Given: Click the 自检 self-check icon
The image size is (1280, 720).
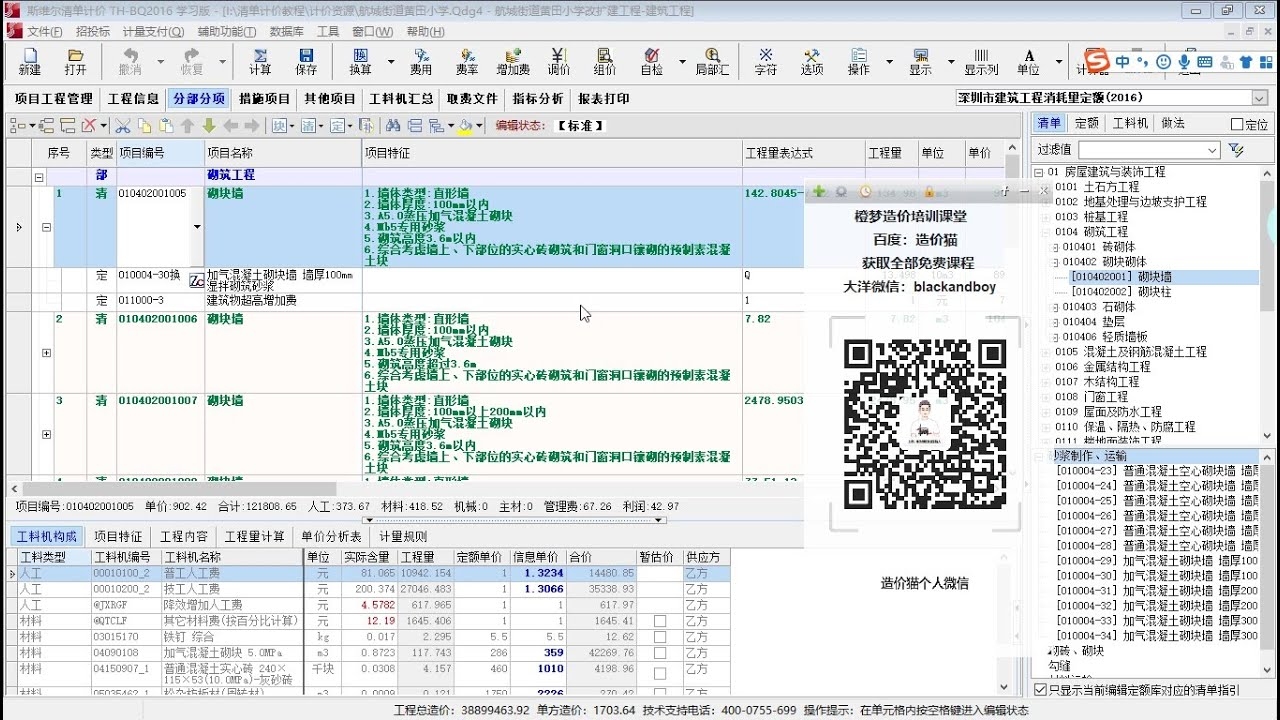Looking at the screenshot, I should [651, 62].
